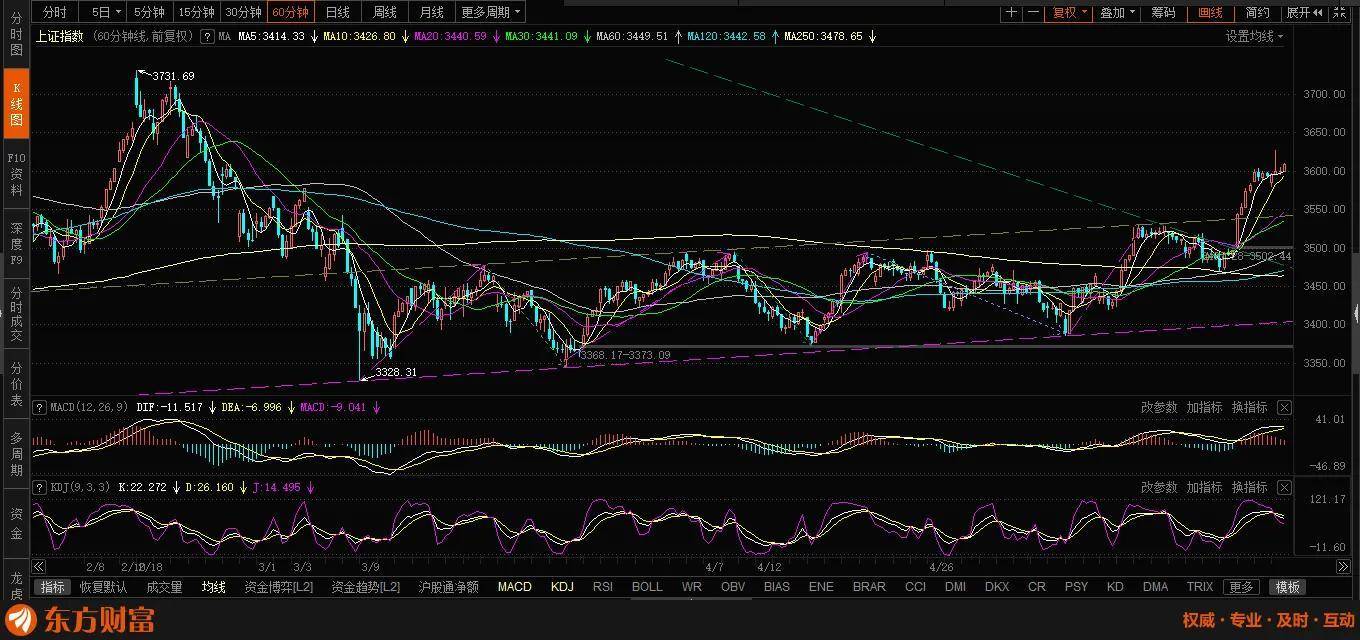This screenshot has height=640, width=1360.
Task: Switch to 分时 chart period
Action: pyautogui.click(x=56, y=12)
